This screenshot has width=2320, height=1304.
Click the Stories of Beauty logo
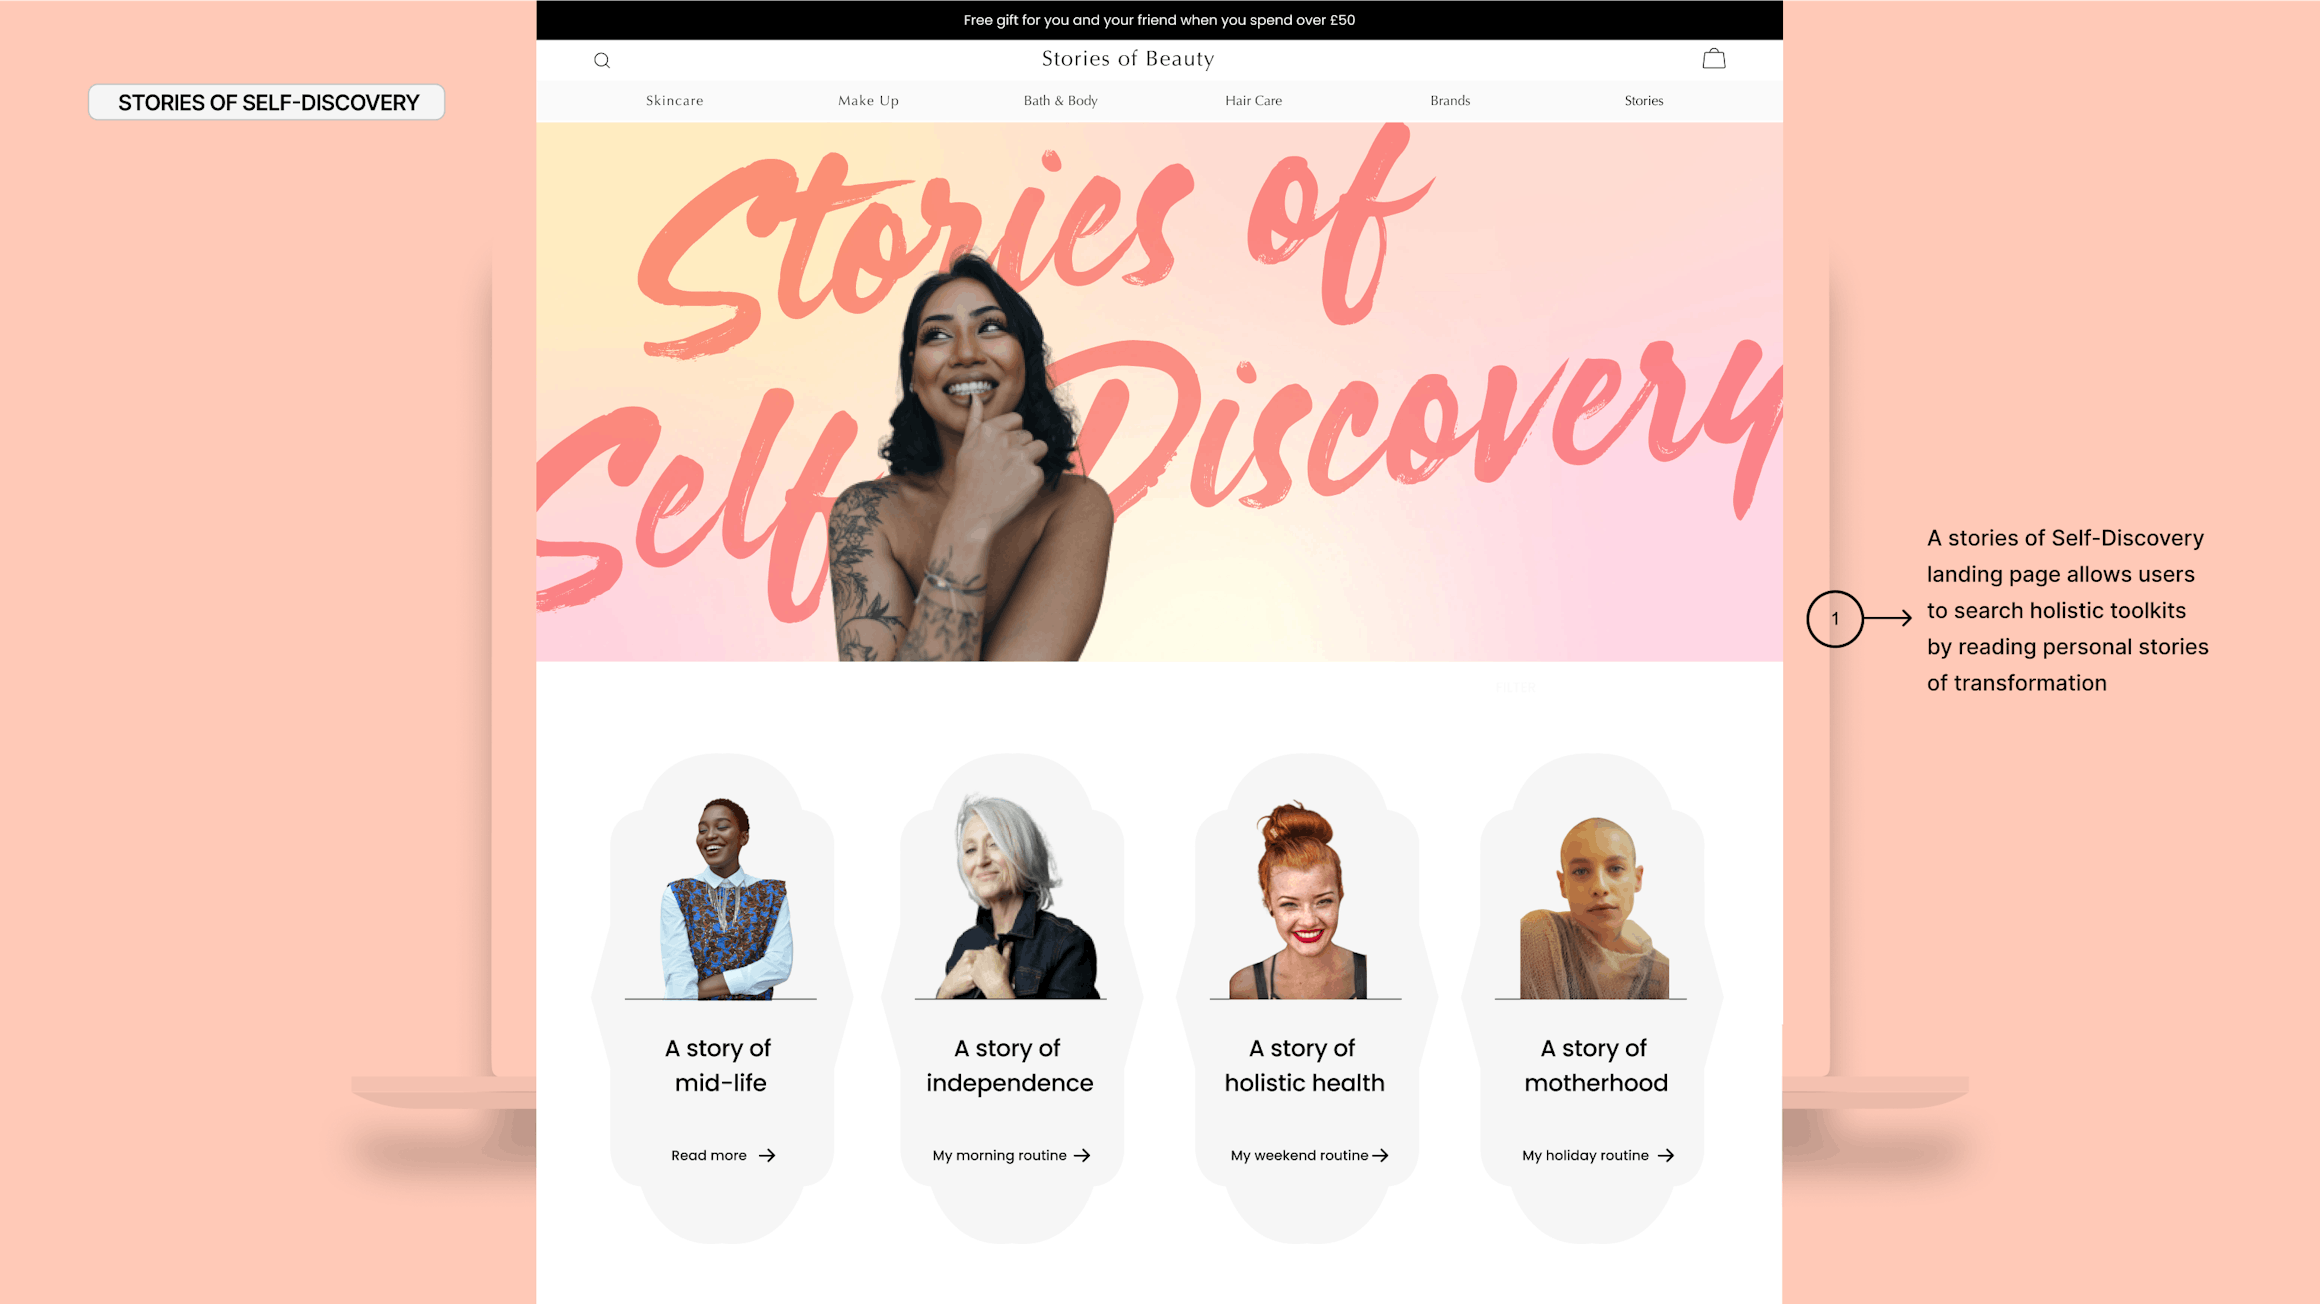coord(1128,59)
